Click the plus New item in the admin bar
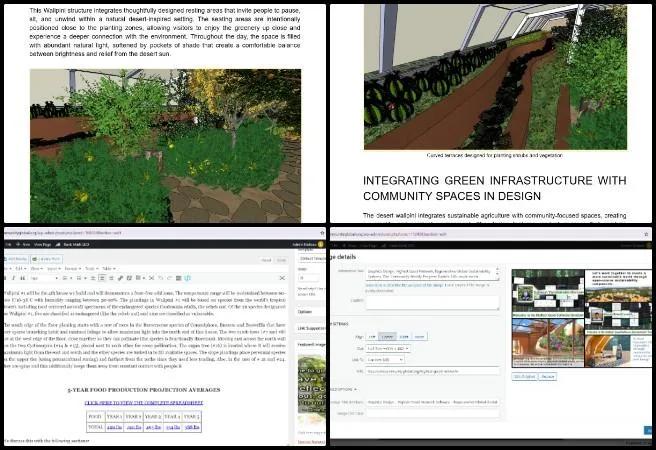Screen dimensions: 656x450 pyautogui.click(x=23, y=244)
